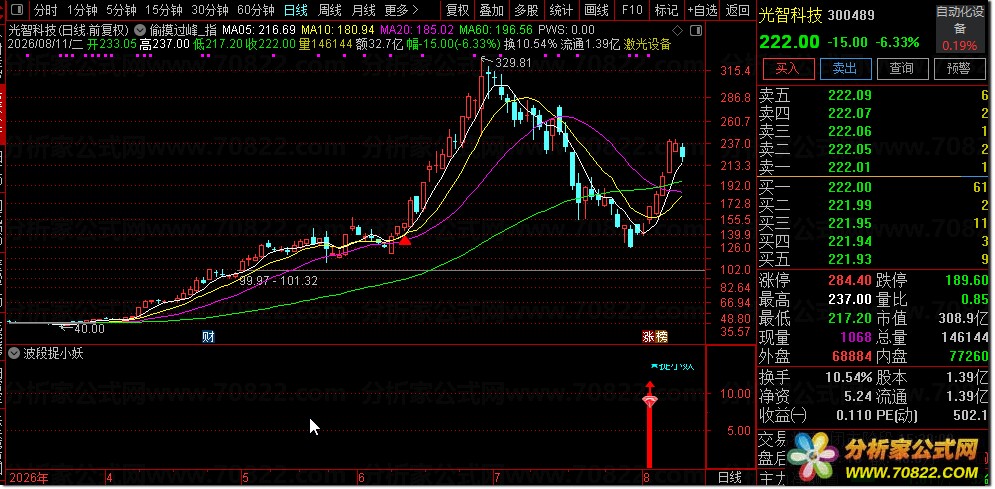Click the 涨停 price 284.40

click(850, 280)
